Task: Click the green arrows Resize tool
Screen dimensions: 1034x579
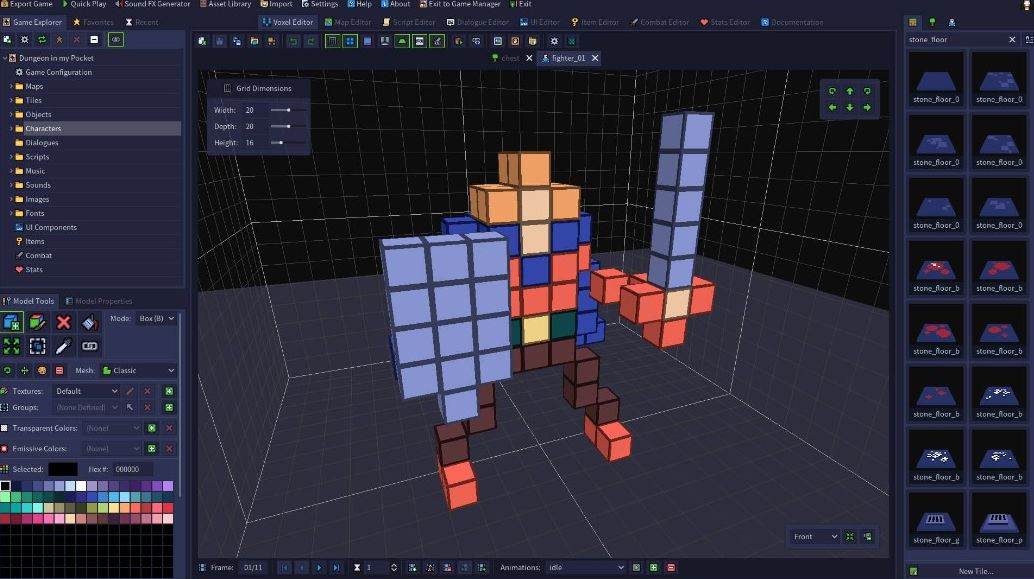Action: pyautogui.click(x=12, y=346)
